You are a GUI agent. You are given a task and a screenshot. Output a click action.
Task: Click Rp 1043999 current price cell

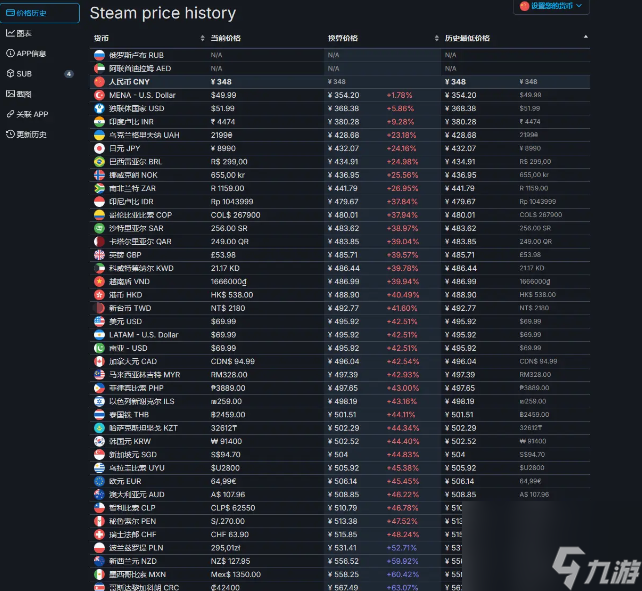[x=232, y=202]
